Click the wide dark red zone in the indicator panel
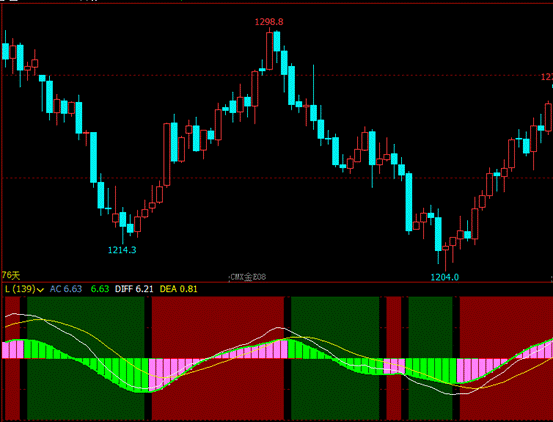The image size is (553, 422). click(x=218, y=358)
